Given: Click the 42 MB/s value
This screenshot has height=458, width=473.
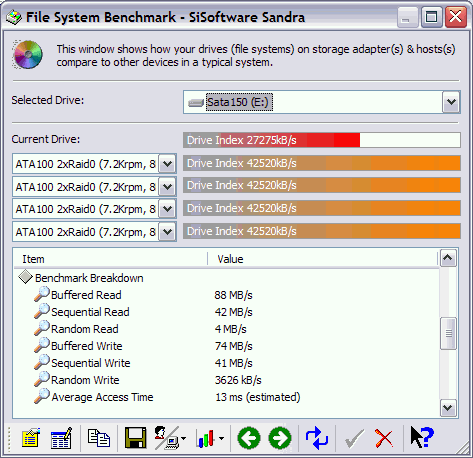Looking at the screenshot, I should click(x=233, y=312).
